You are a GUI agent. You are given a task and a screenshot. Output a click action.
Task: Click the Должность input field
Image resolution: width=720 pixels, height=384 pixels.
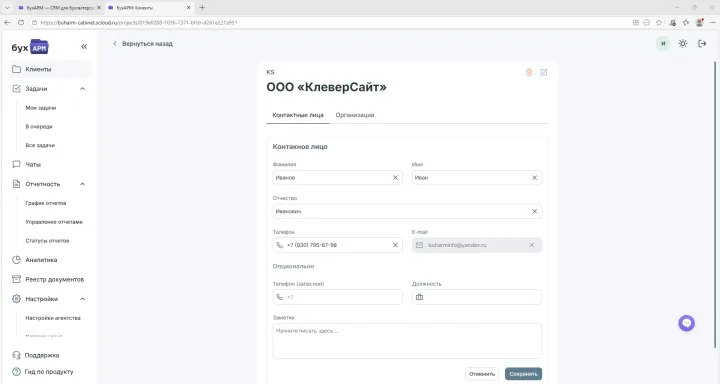point(477,297)
